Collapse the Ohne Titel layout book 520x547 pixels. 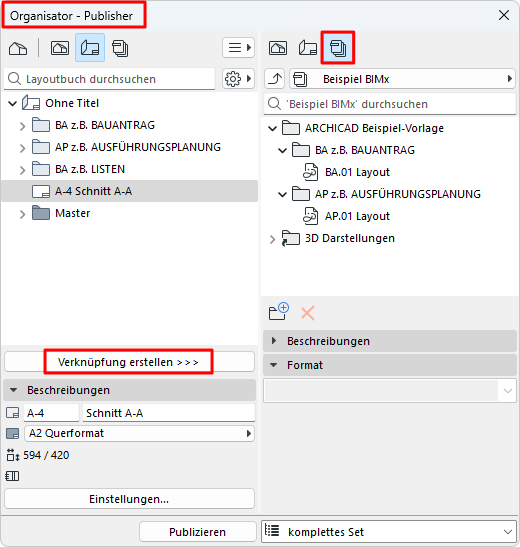click(13, 103)
